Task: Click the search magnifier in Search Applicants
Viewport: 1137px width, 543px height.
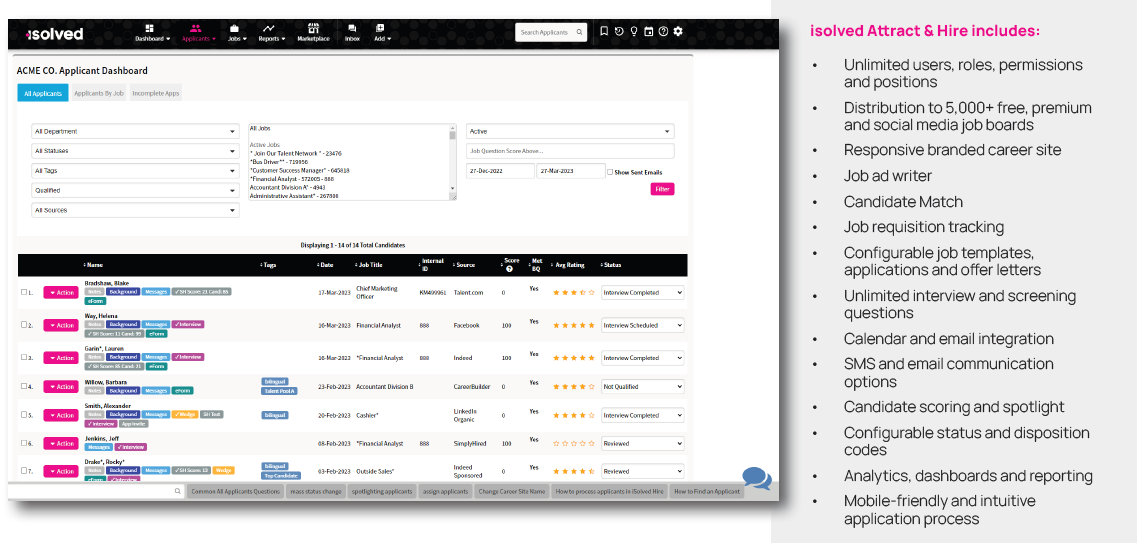Action: click(579, 33)
